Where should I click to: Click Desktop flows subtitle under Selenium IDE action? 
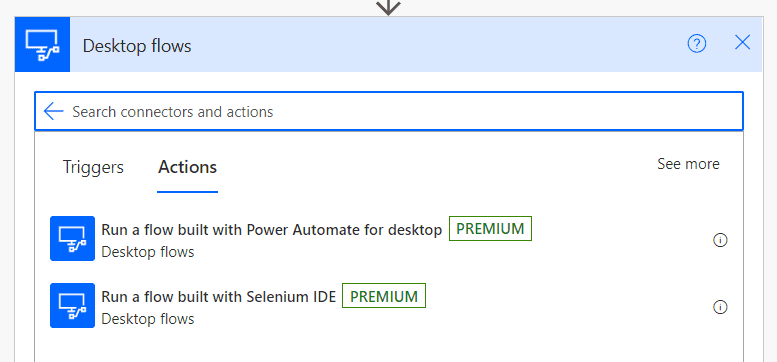[x=148, y=319]
